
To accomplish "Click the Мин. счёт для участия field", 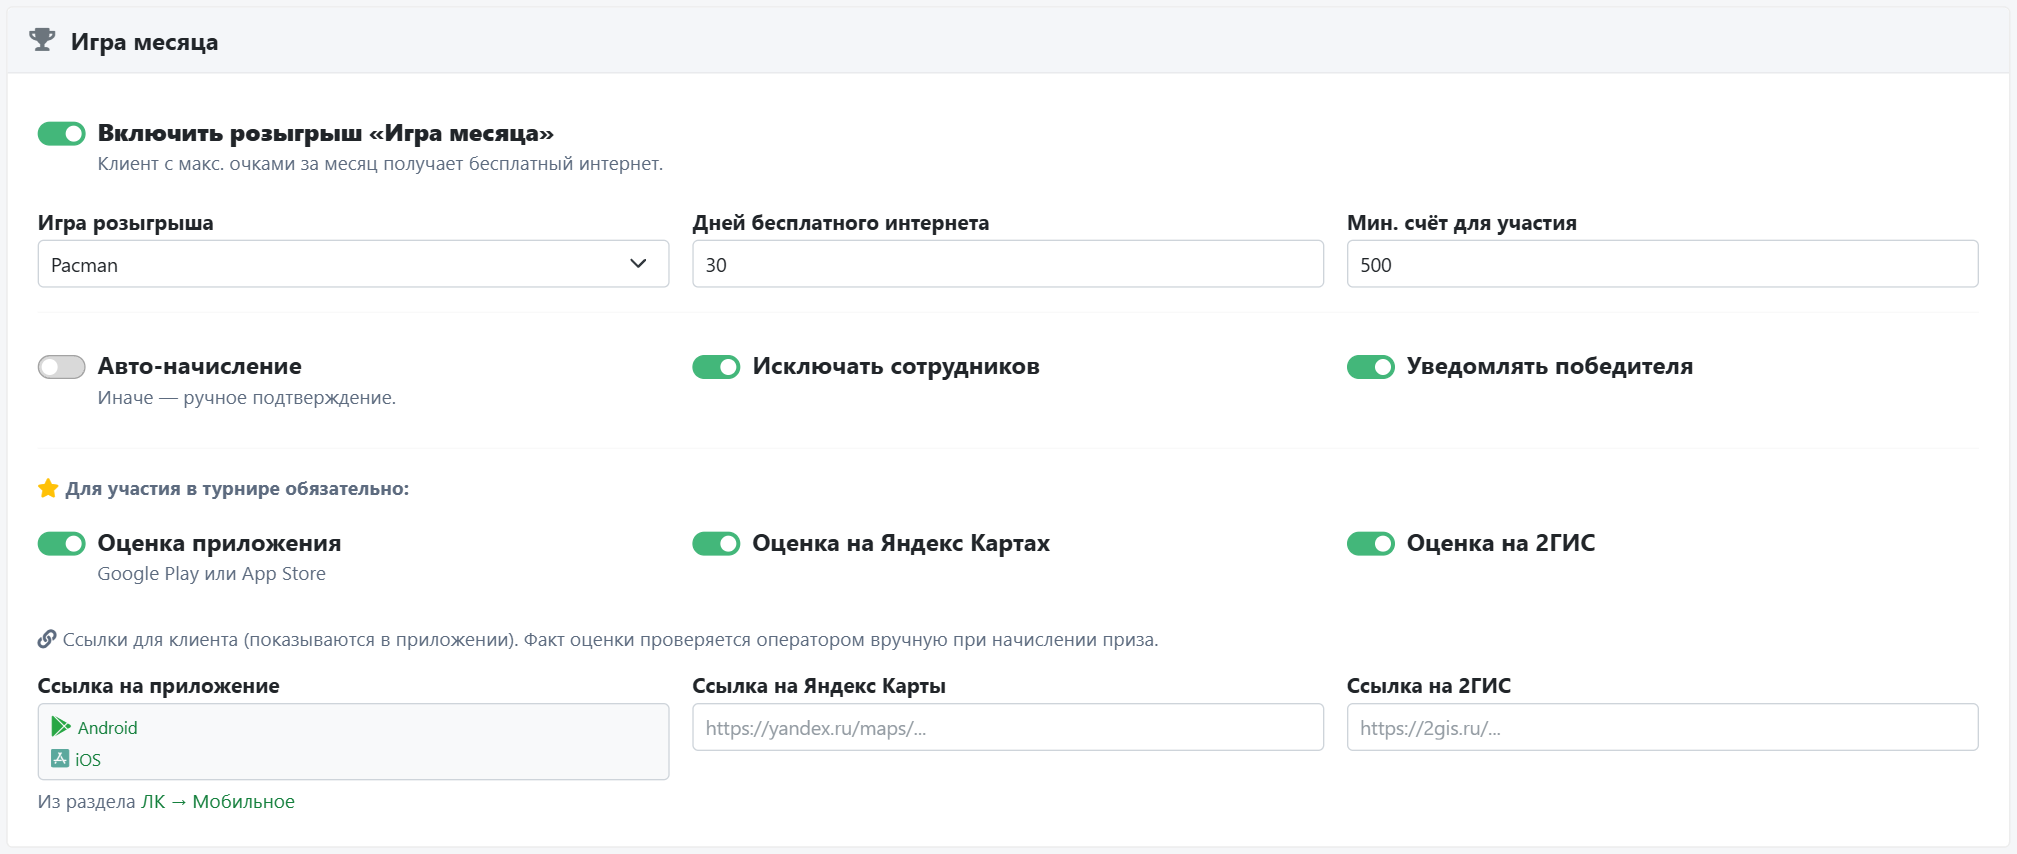I will coord(1662,264).
